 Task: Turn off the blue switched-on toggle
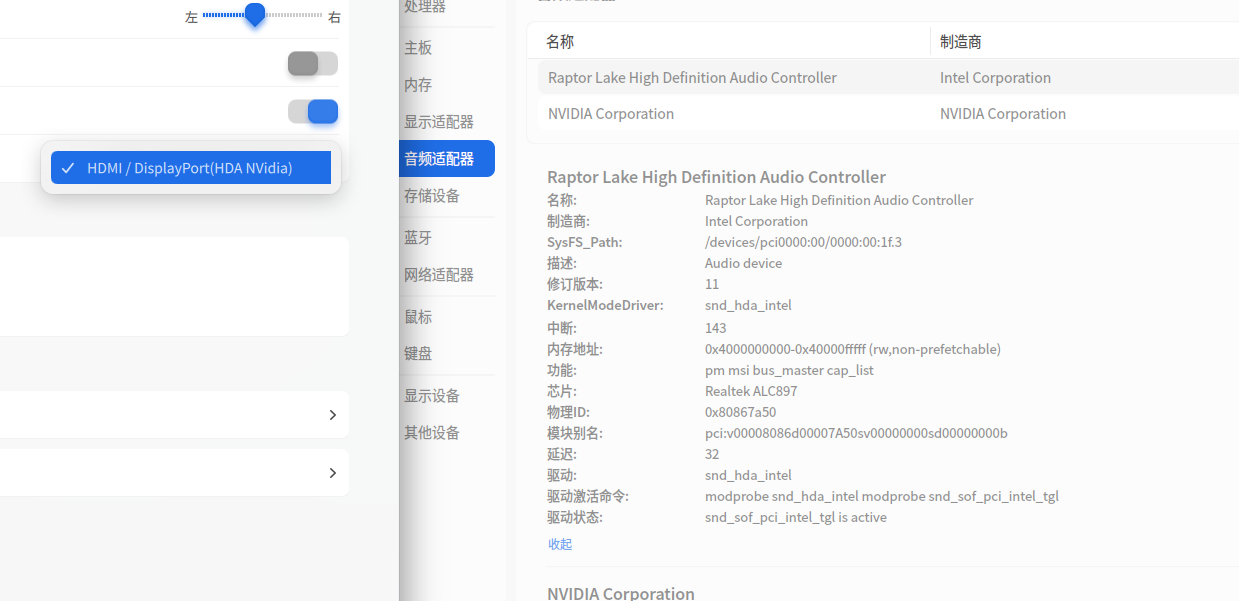[313, 112]
